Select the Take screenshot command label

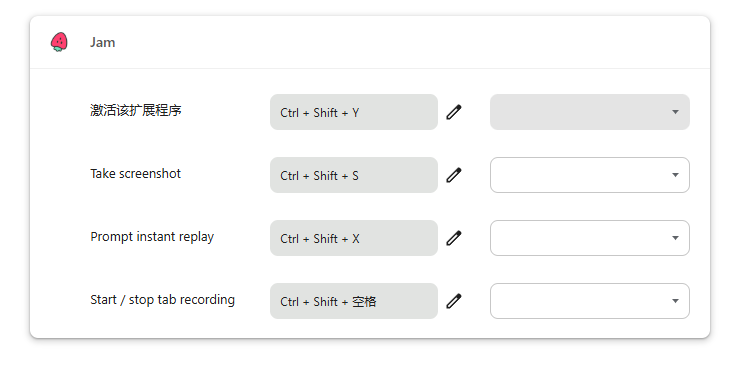(x=136, y=173)
